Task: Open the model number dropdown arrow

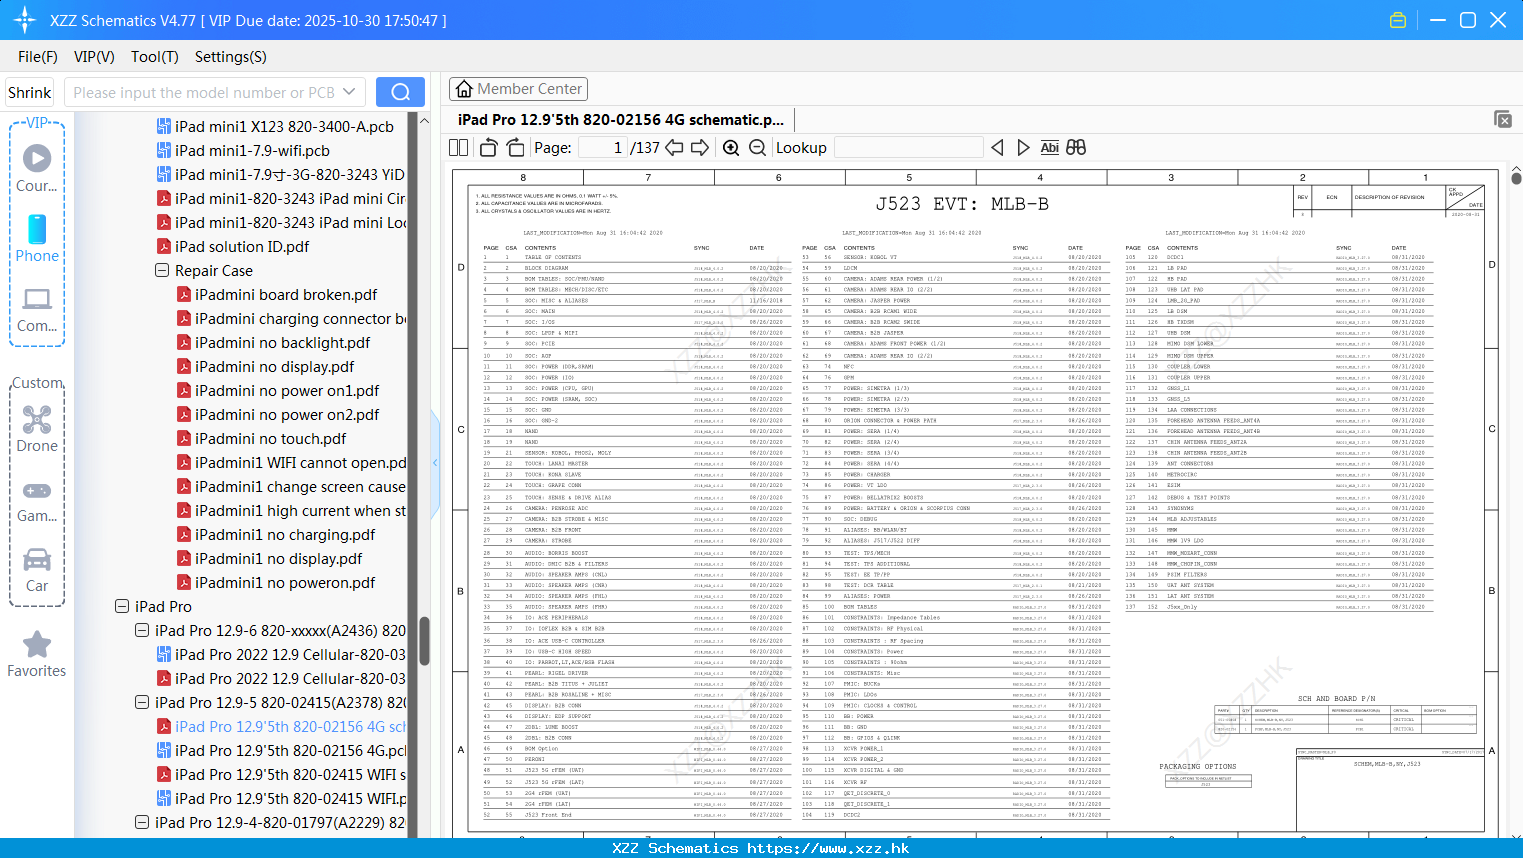Action: click(349, 92)
